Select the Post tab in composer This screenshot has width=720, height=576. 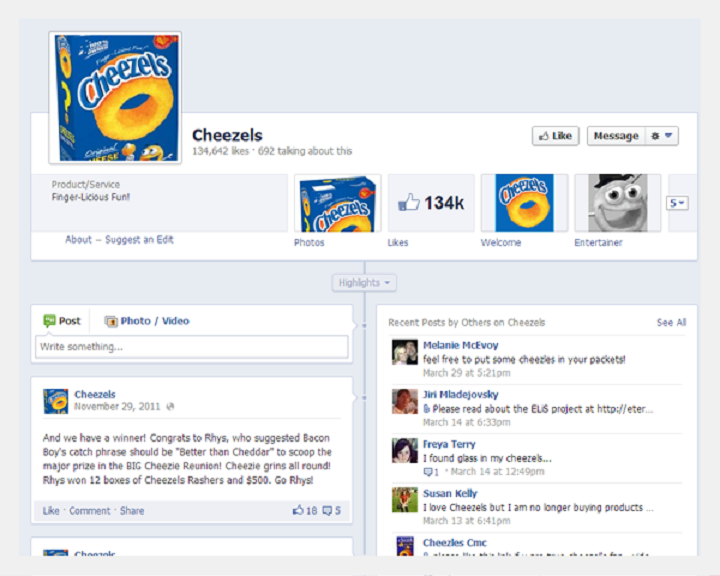pos(62,321)
